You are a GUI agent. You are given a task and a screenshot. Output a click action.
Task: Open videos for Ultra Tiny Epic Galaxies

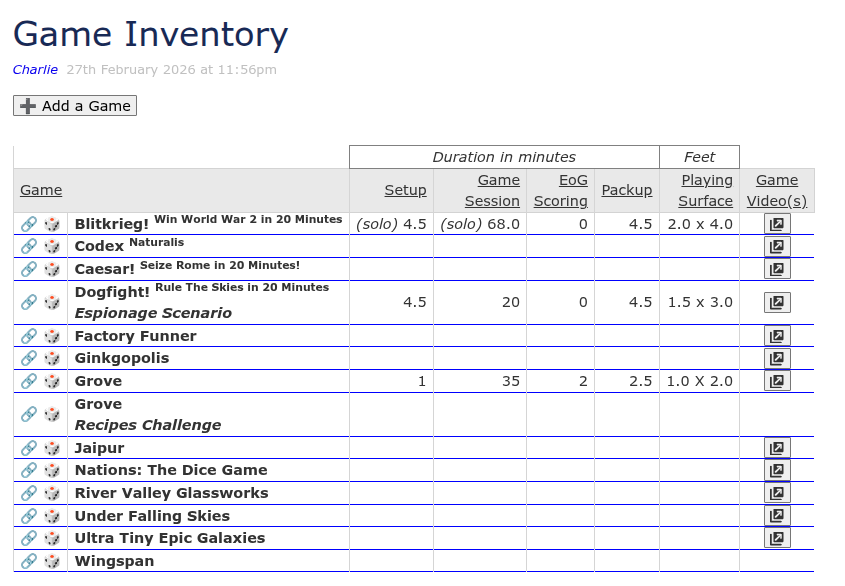point(777,538)
